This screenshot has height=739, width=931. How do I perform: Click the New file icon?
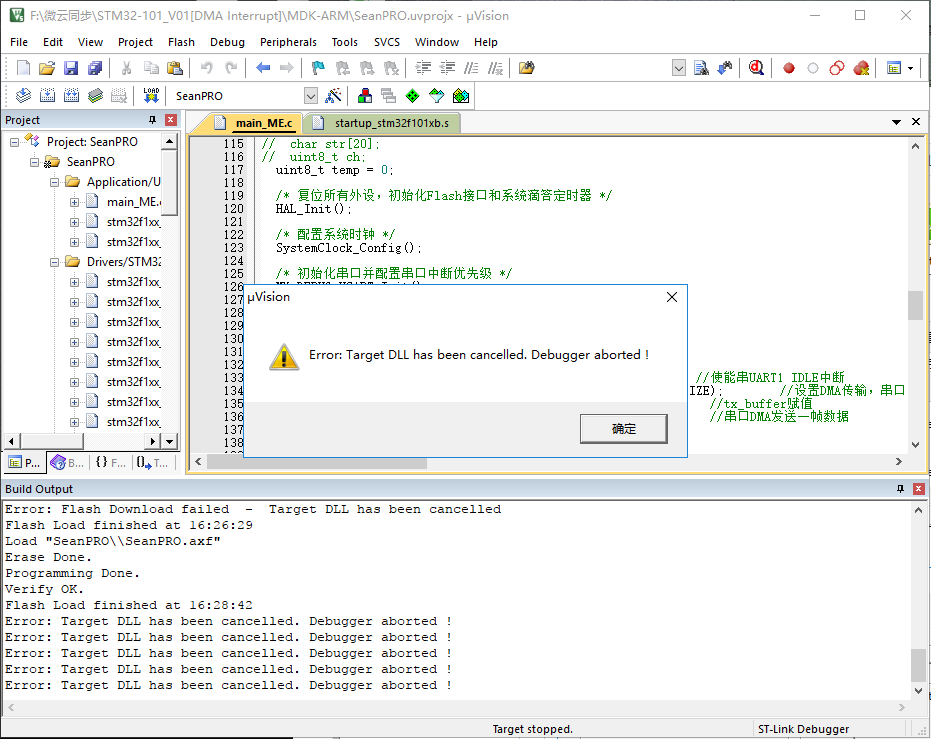[23, 68]
